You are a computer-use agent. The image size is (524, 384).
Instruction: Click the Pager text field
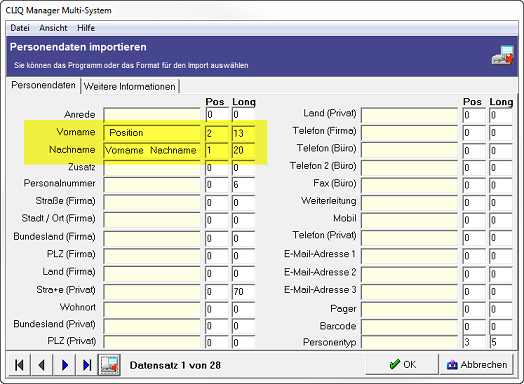(x=409, y=309)
